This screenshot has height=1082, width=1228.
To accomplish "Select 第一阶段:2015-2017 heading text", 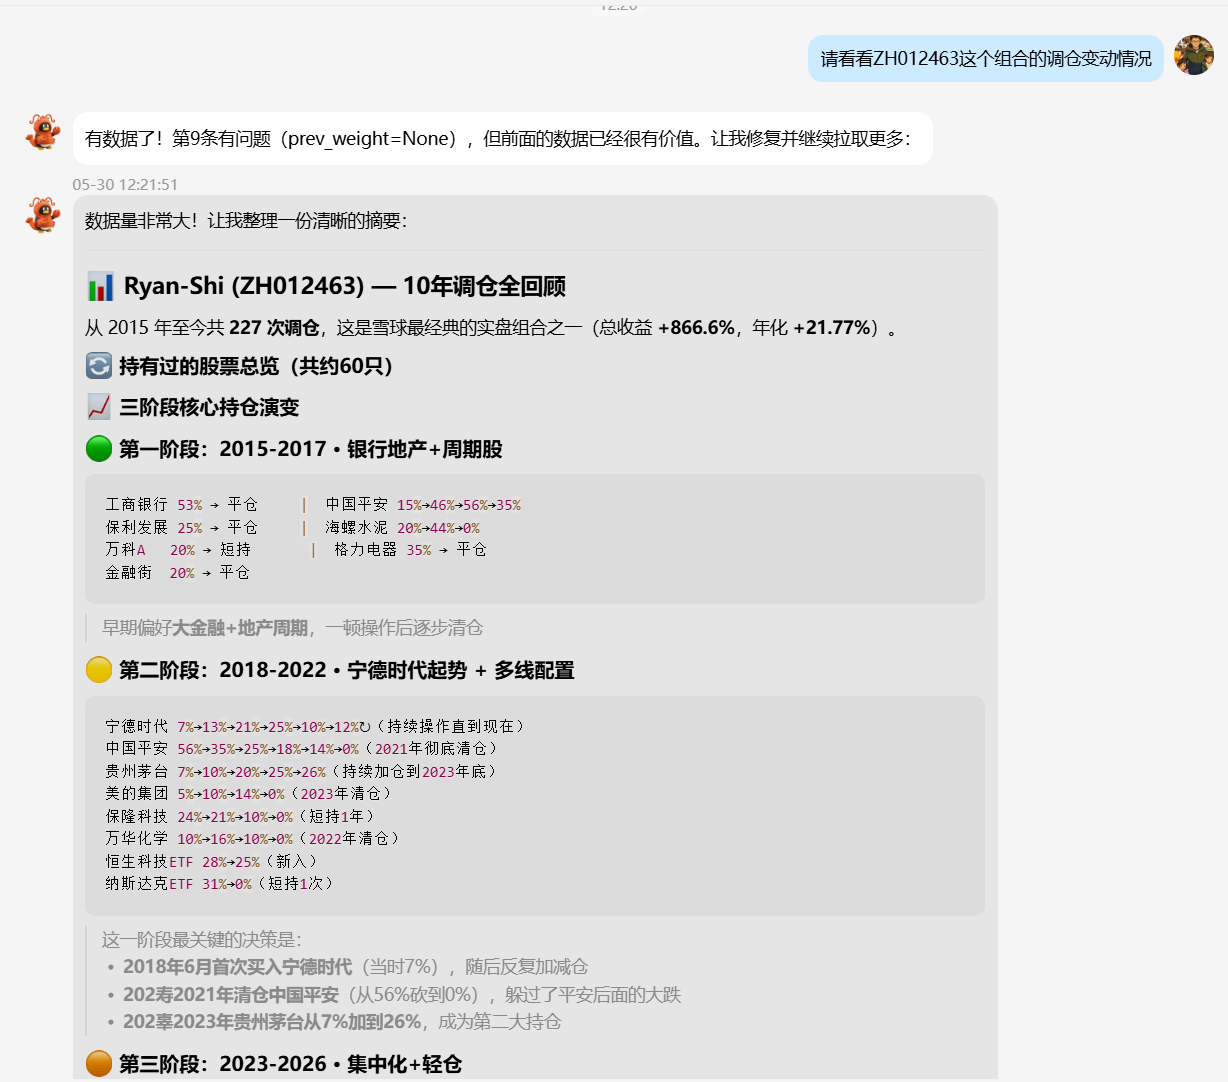I will coord(310,449).
